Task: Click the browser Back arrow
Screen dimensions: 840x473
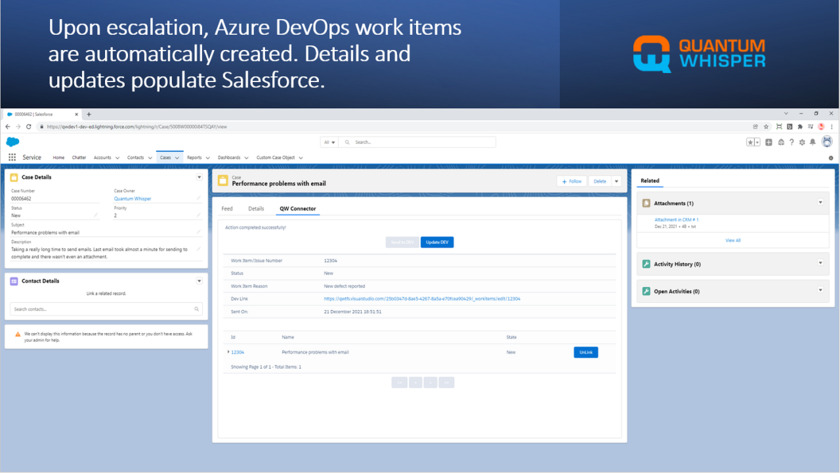Action: click(x=8, y=127)
